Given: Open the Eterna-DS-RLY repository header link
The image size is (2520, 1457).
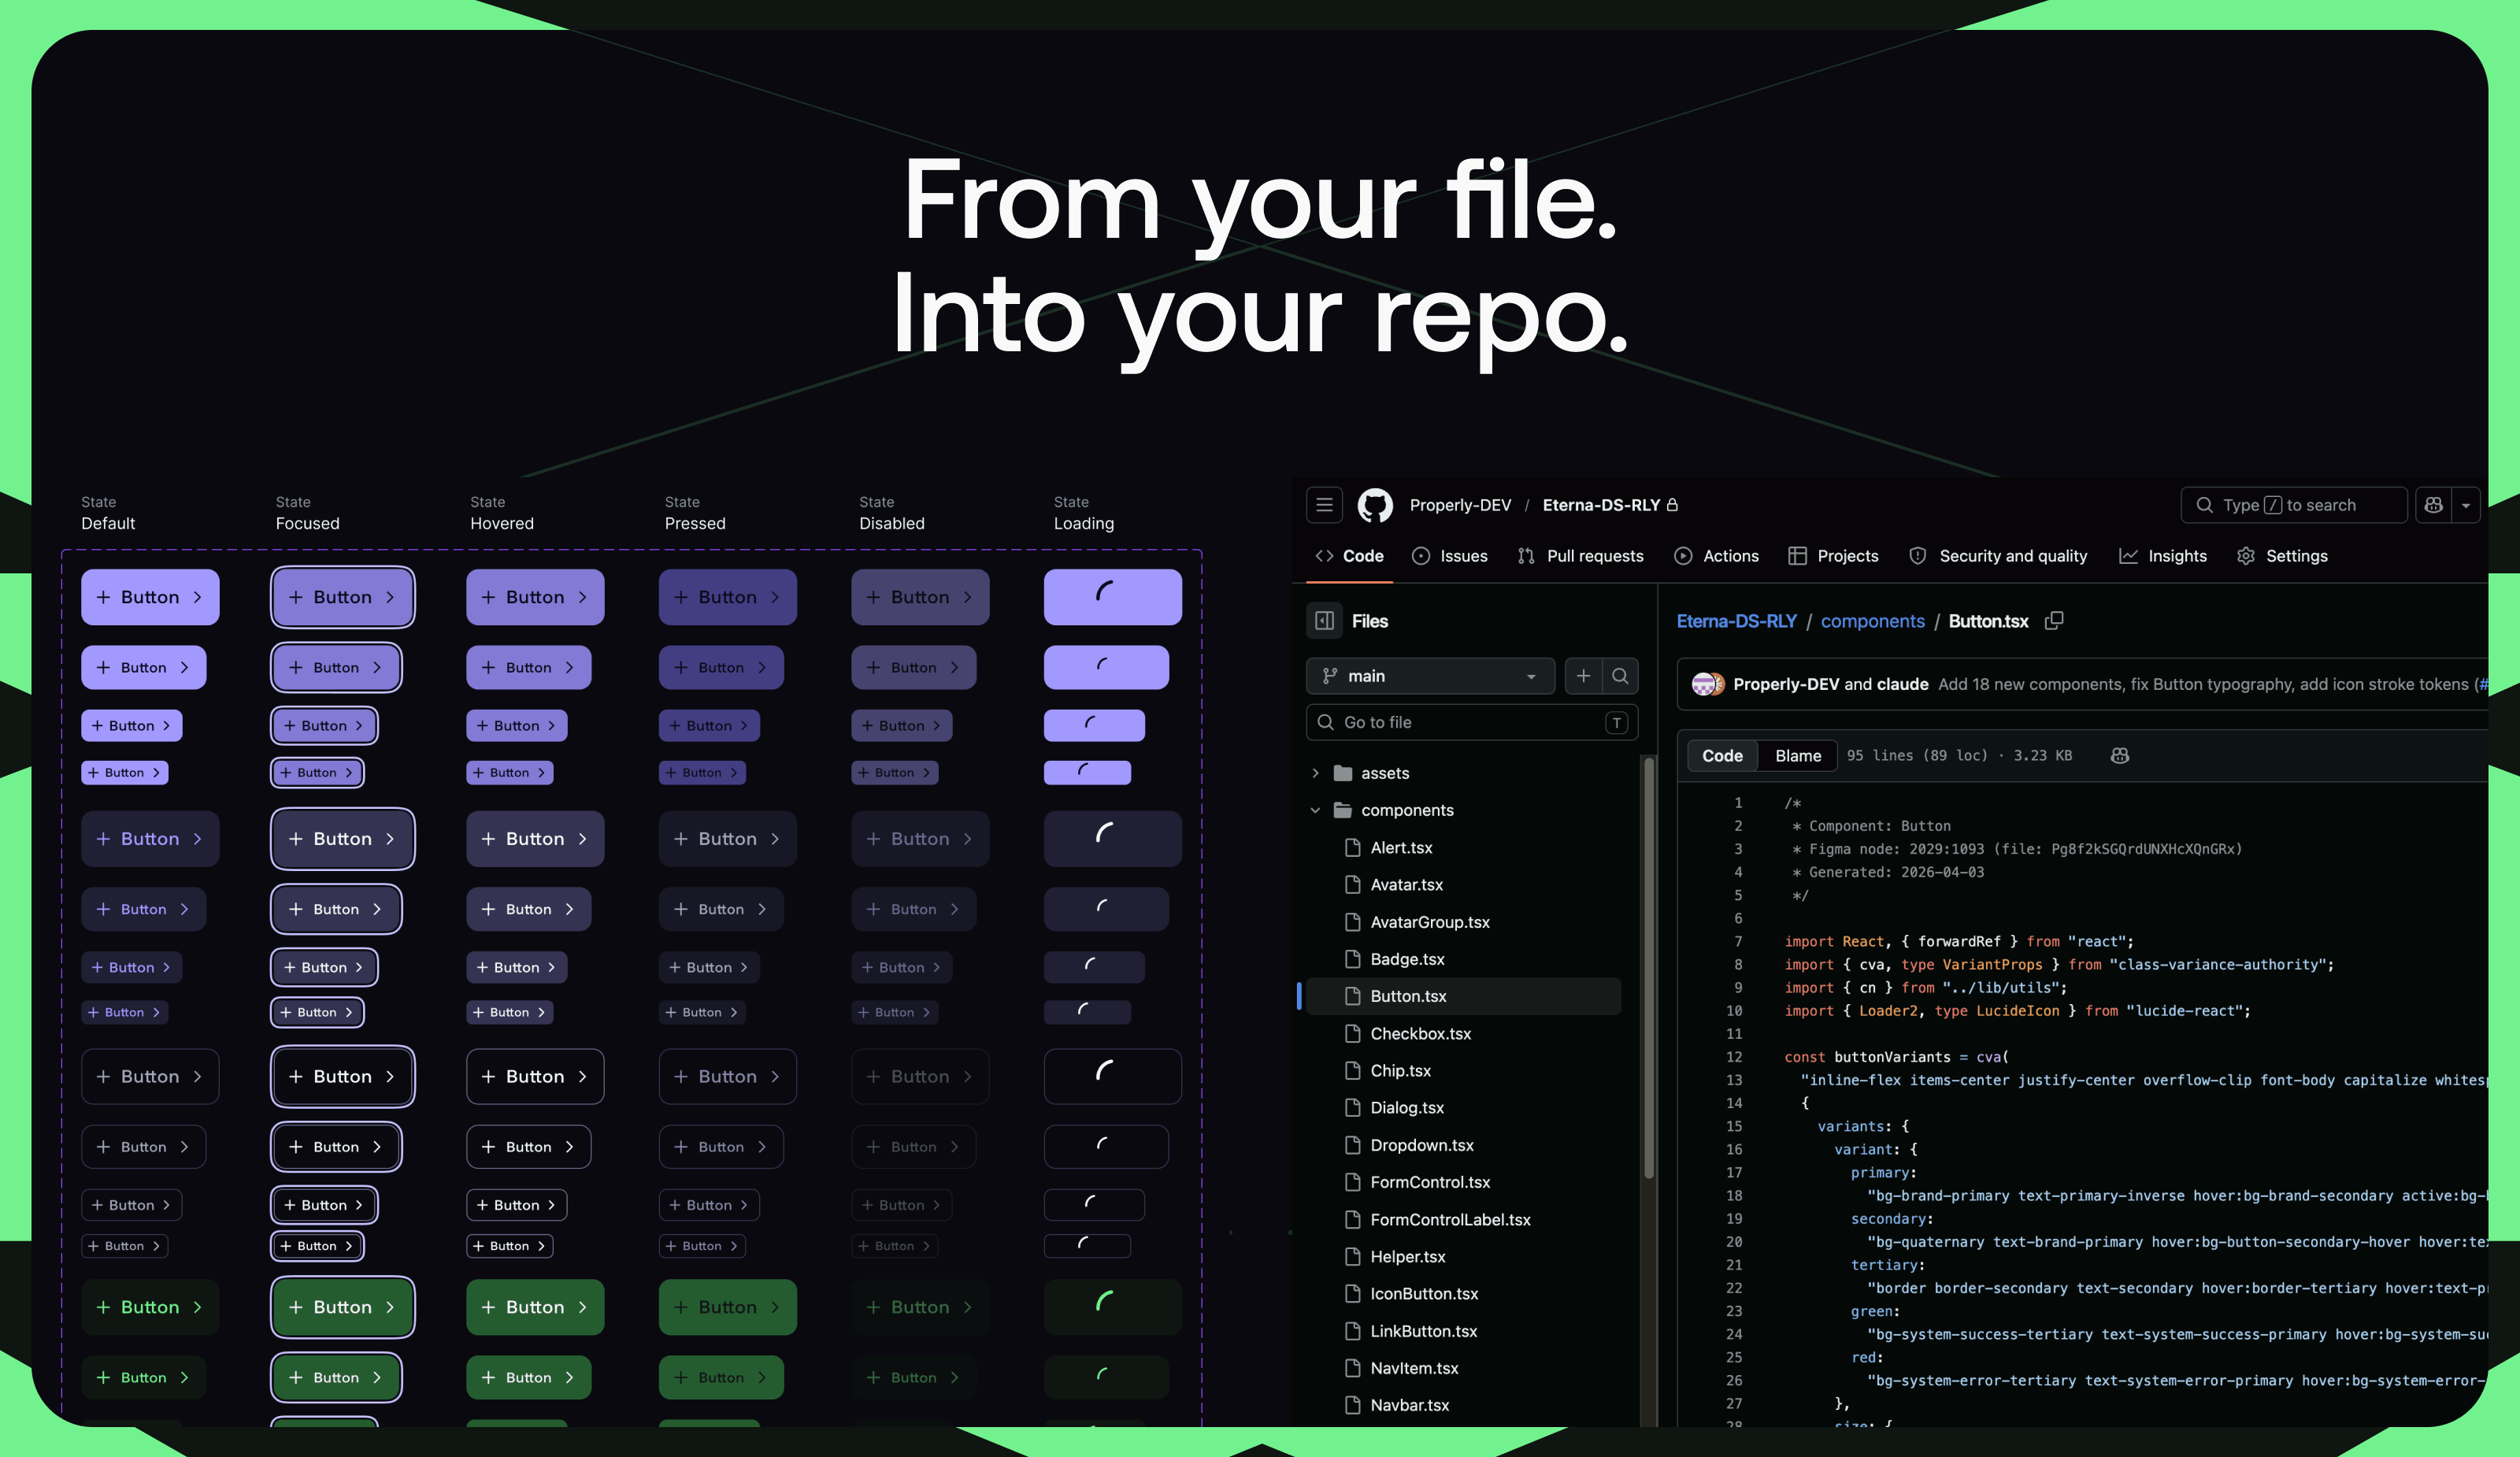Looking at the screenshot, I should coord(1601,505).
